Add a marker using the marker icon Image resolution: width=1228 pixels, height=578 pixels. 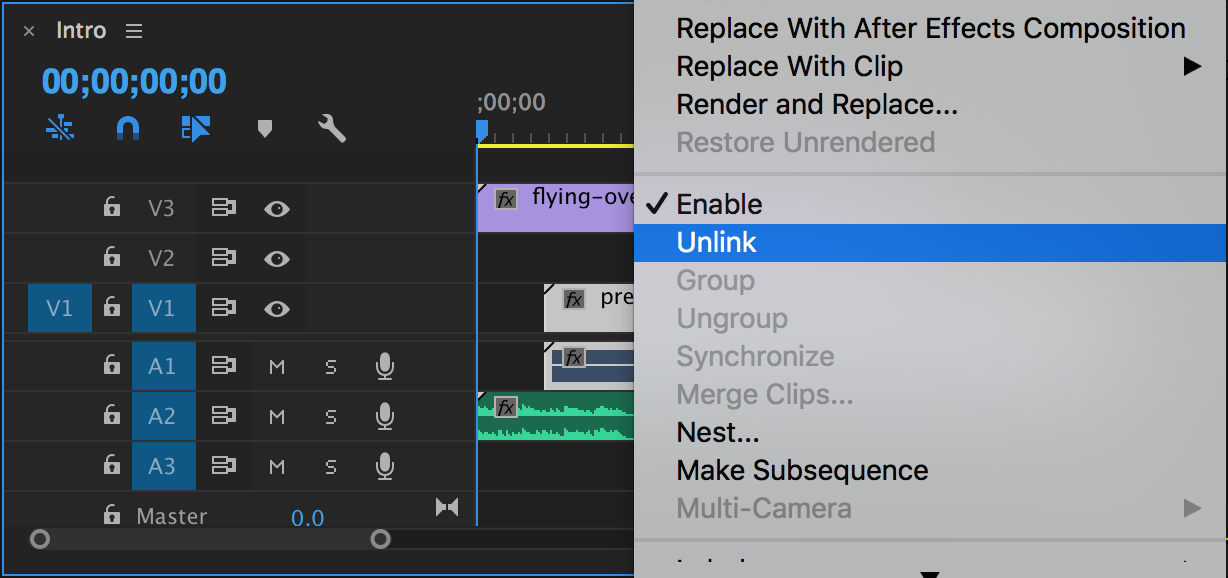click(265, 128)
